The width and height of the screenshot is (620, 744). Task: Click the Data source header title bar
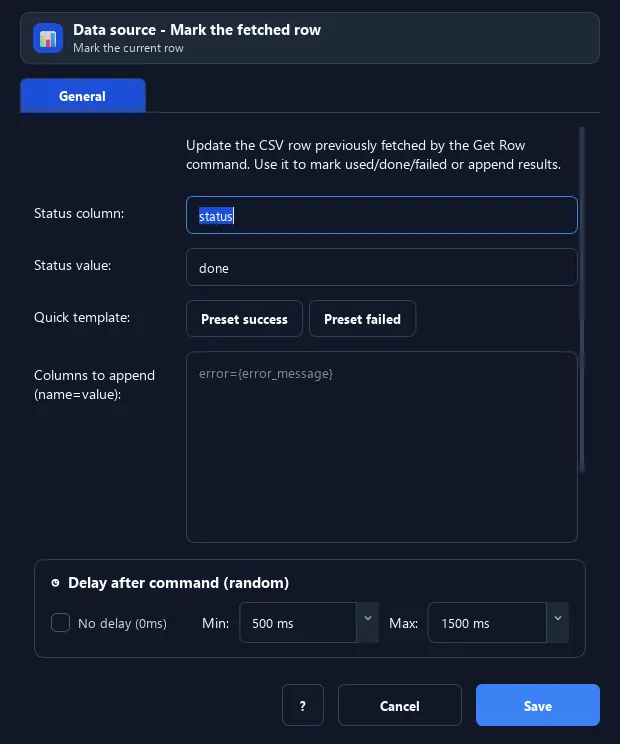(310, 38)
